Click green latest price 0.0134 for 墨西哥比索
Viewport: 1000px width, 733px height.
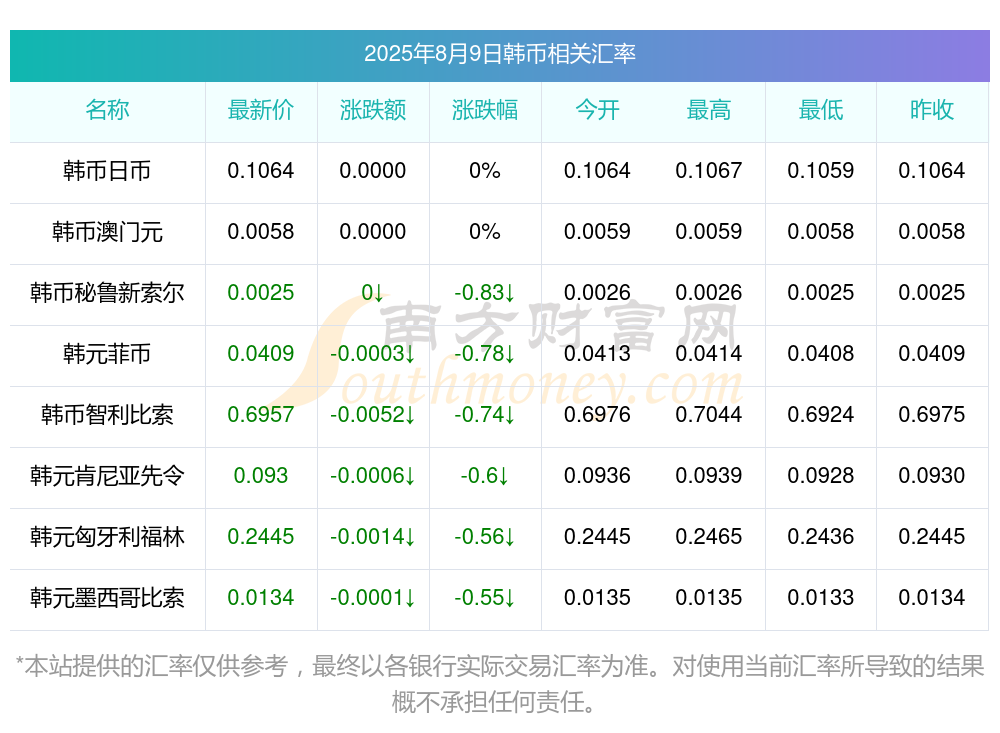pos(261,598)
